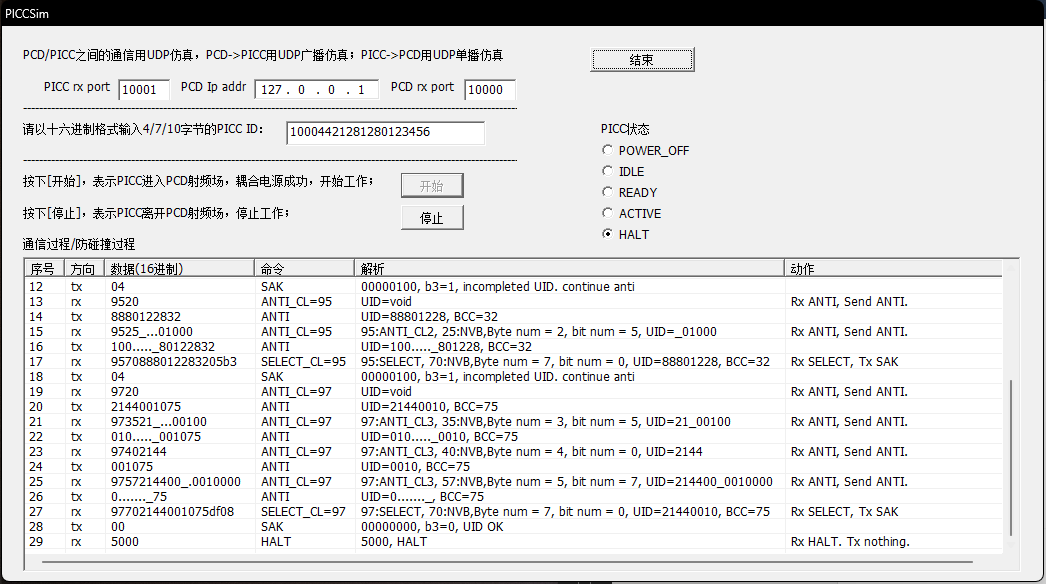The width and height of the screenshot is (1046, 584).
Task: Click the log list vertical scrollbar
Action: [1013, 450]
